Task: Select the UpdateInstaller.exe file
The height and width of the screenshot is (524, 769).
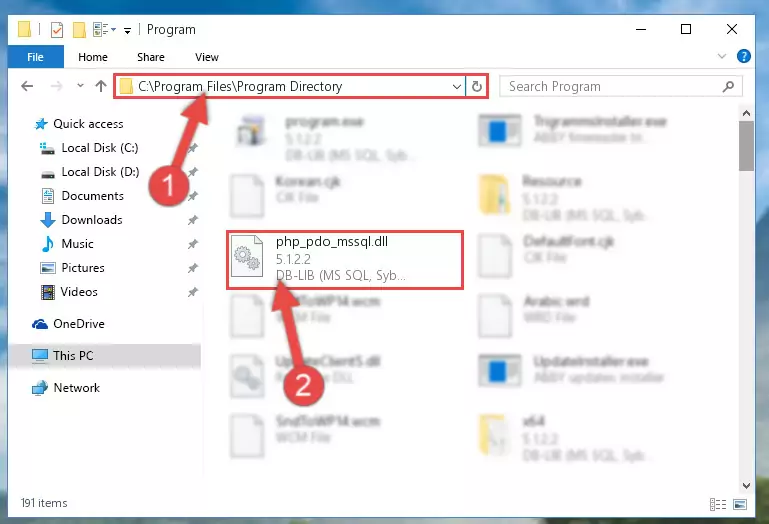Action: (571, 369)
